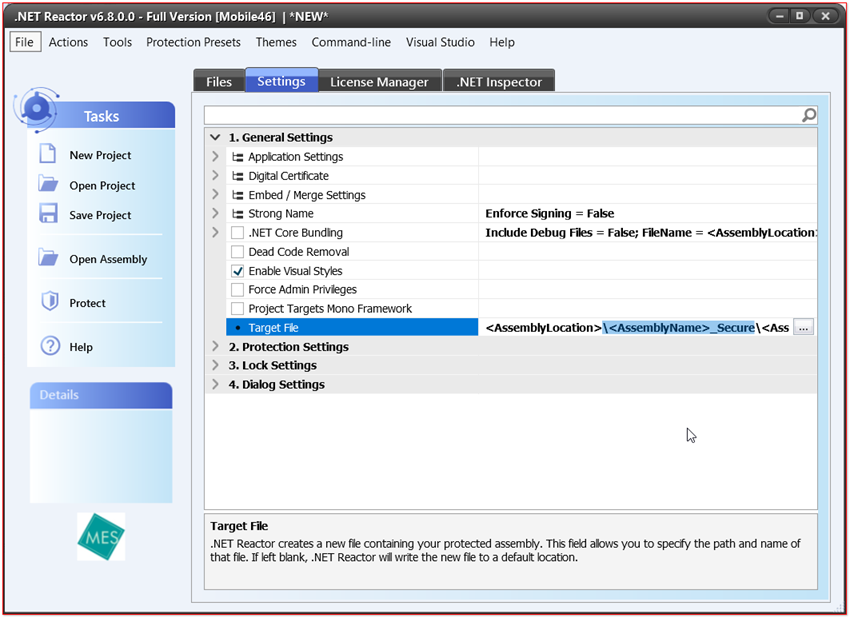
Task: Click the Target File path value field
Action: coord(636,327)
